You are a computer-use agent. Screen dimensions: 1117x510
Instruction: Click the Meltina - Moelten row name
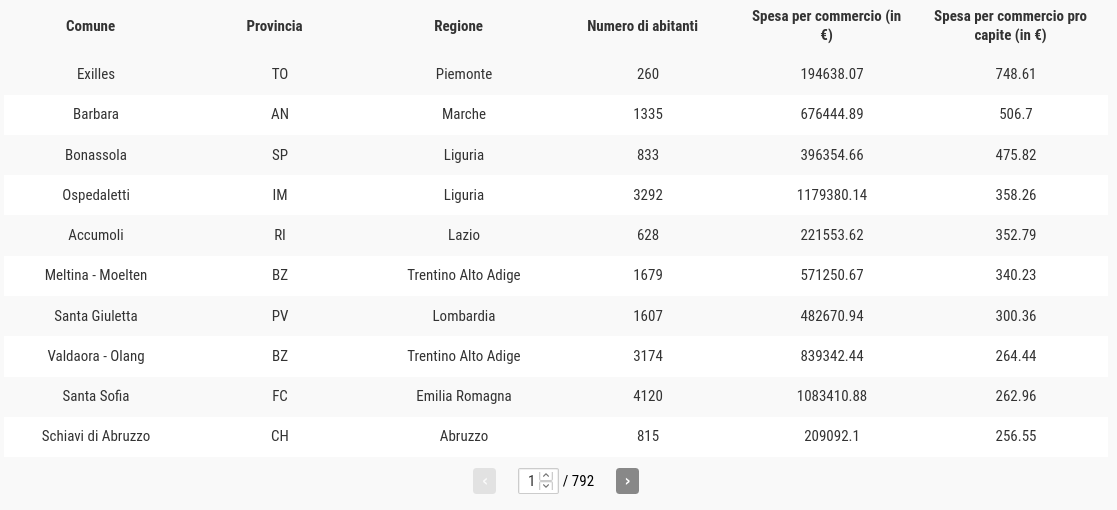95,275
